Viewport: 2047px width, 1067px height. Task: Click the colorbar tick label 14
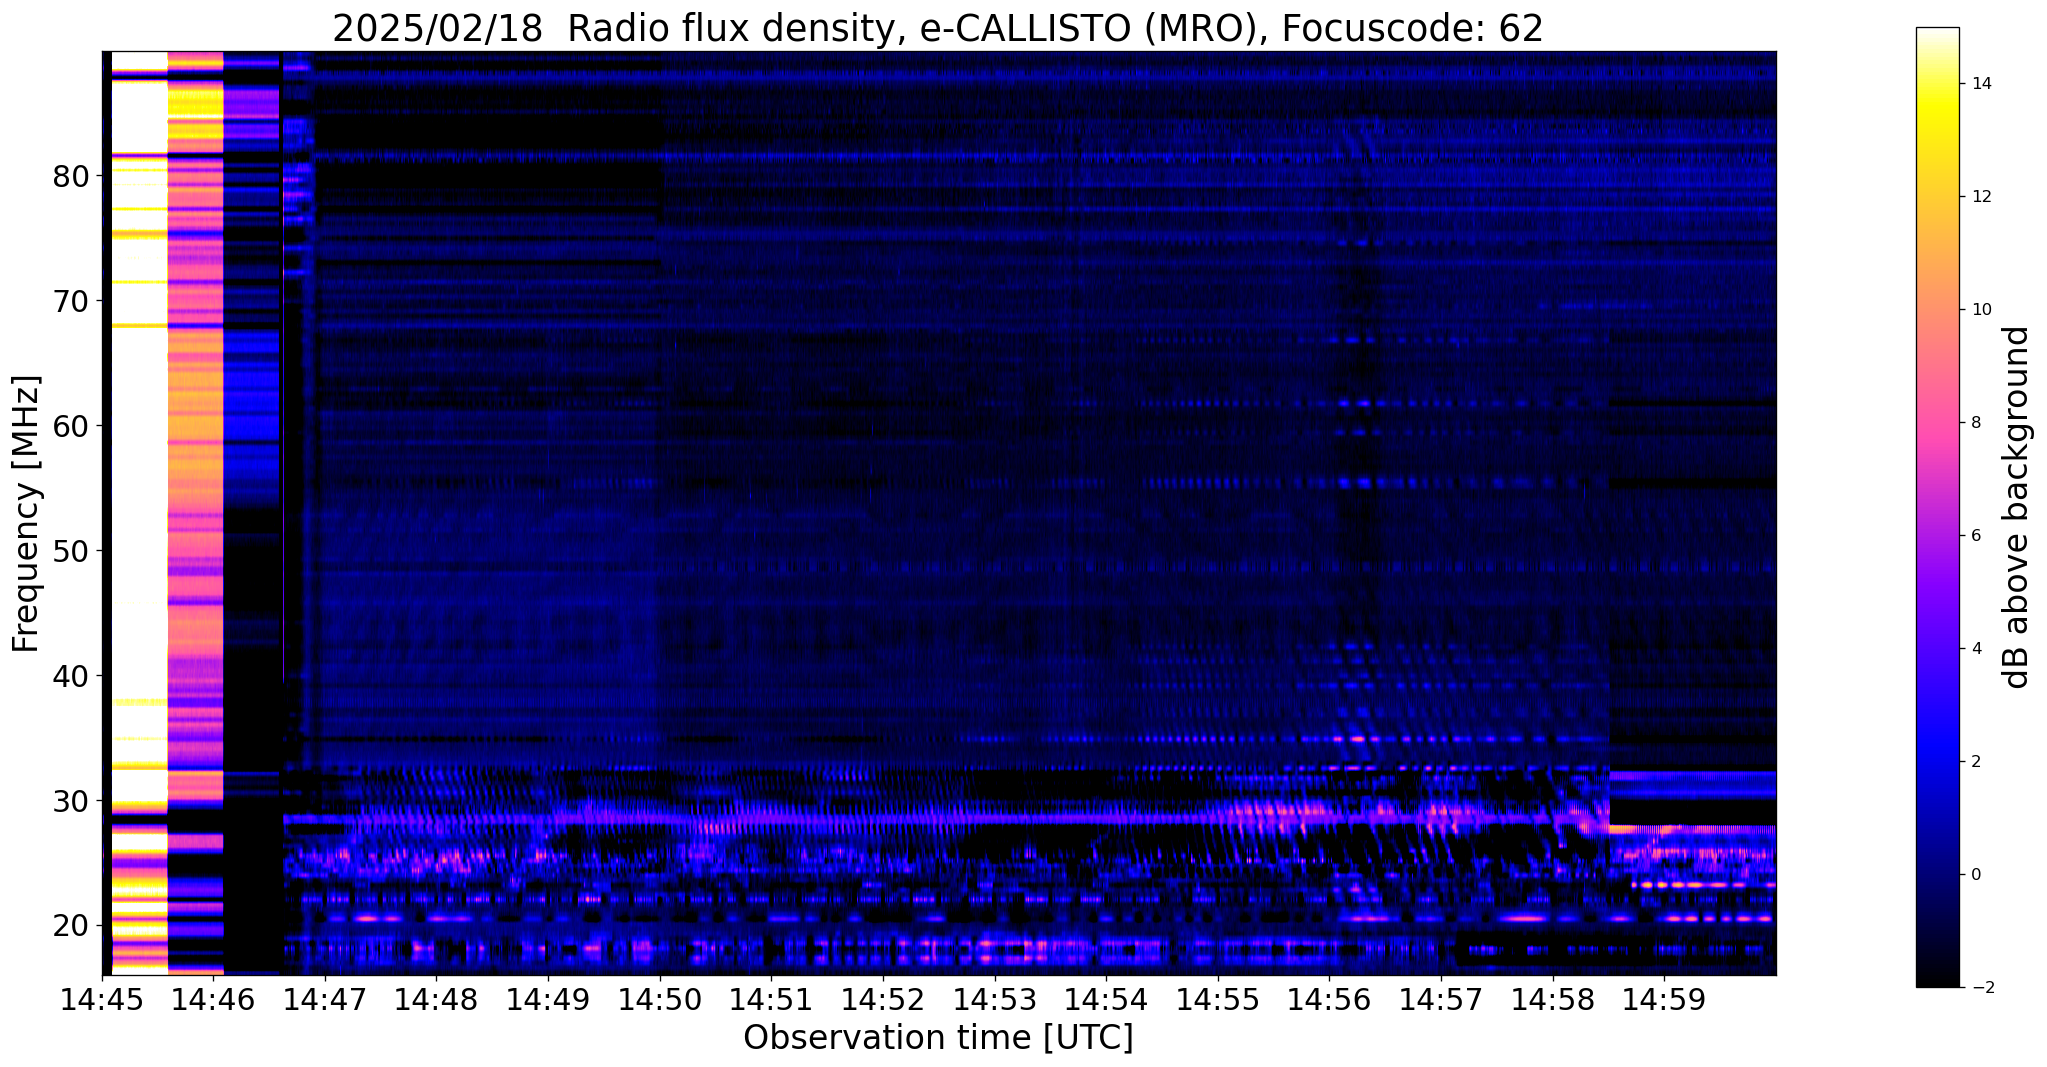pyautogui.click(x=1980, y=84)
